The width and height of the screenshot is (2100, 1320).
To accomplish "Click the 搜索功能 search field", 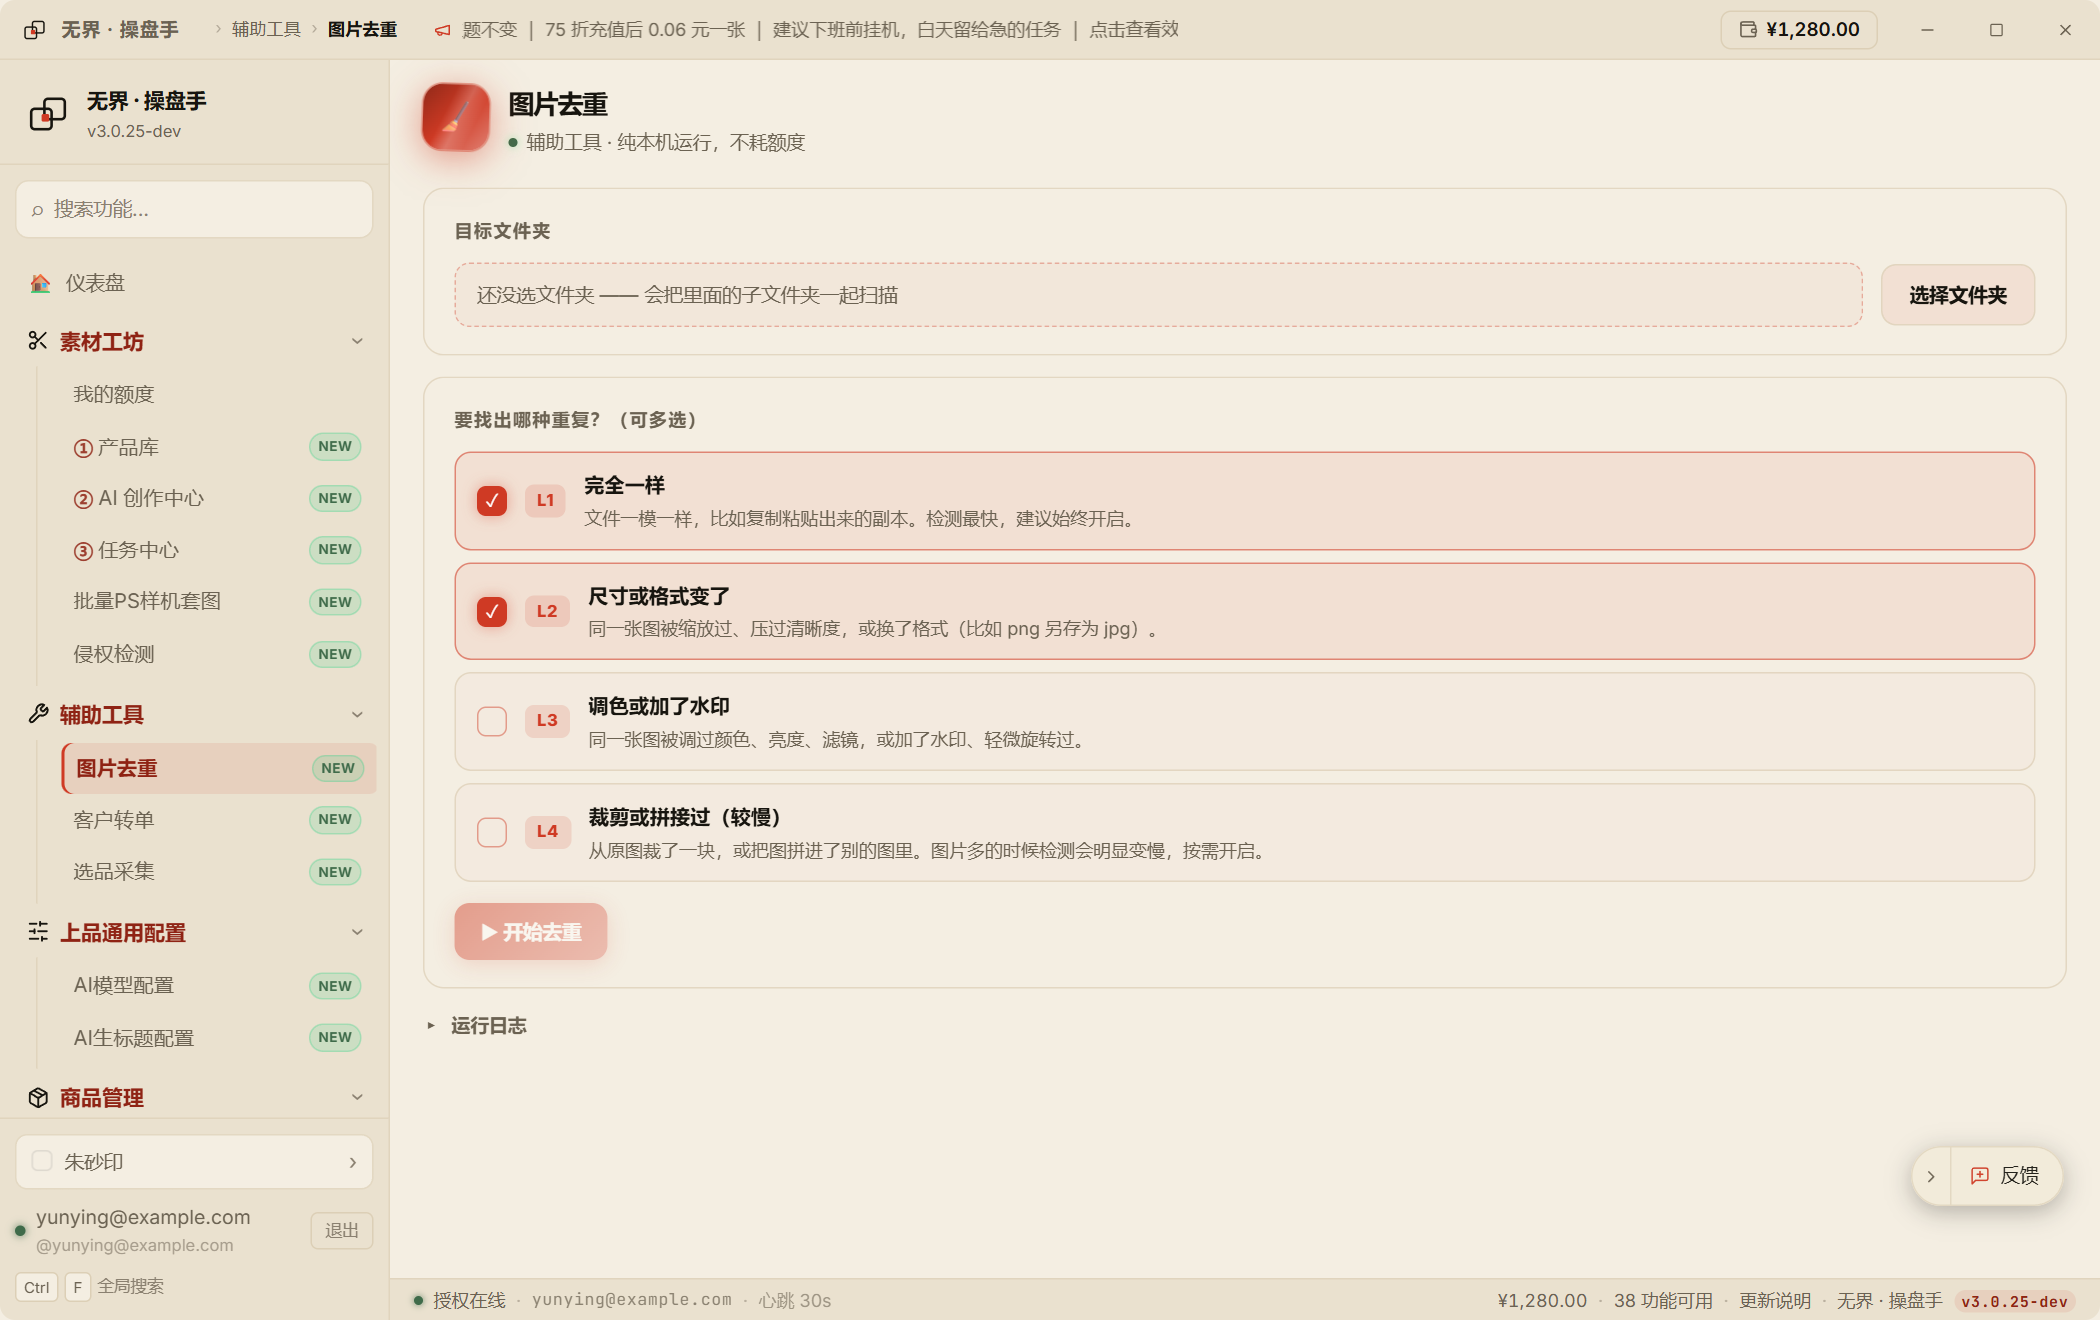I will click(x=195, y=209).
